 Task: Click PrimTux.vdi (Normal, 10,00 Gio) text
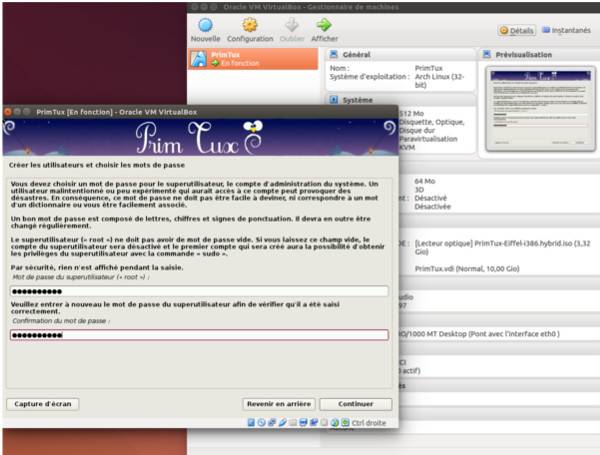tap(467, 269)
